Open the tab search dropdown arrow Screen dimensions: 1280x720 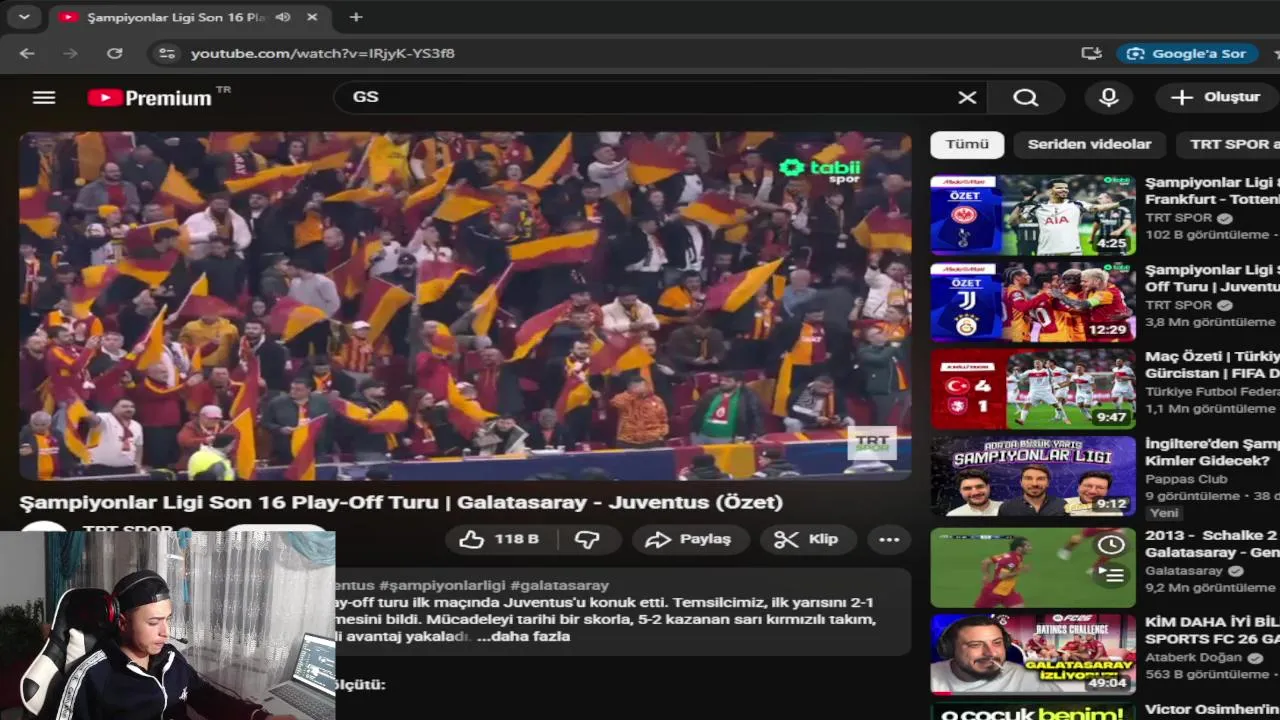click(24, 17)
